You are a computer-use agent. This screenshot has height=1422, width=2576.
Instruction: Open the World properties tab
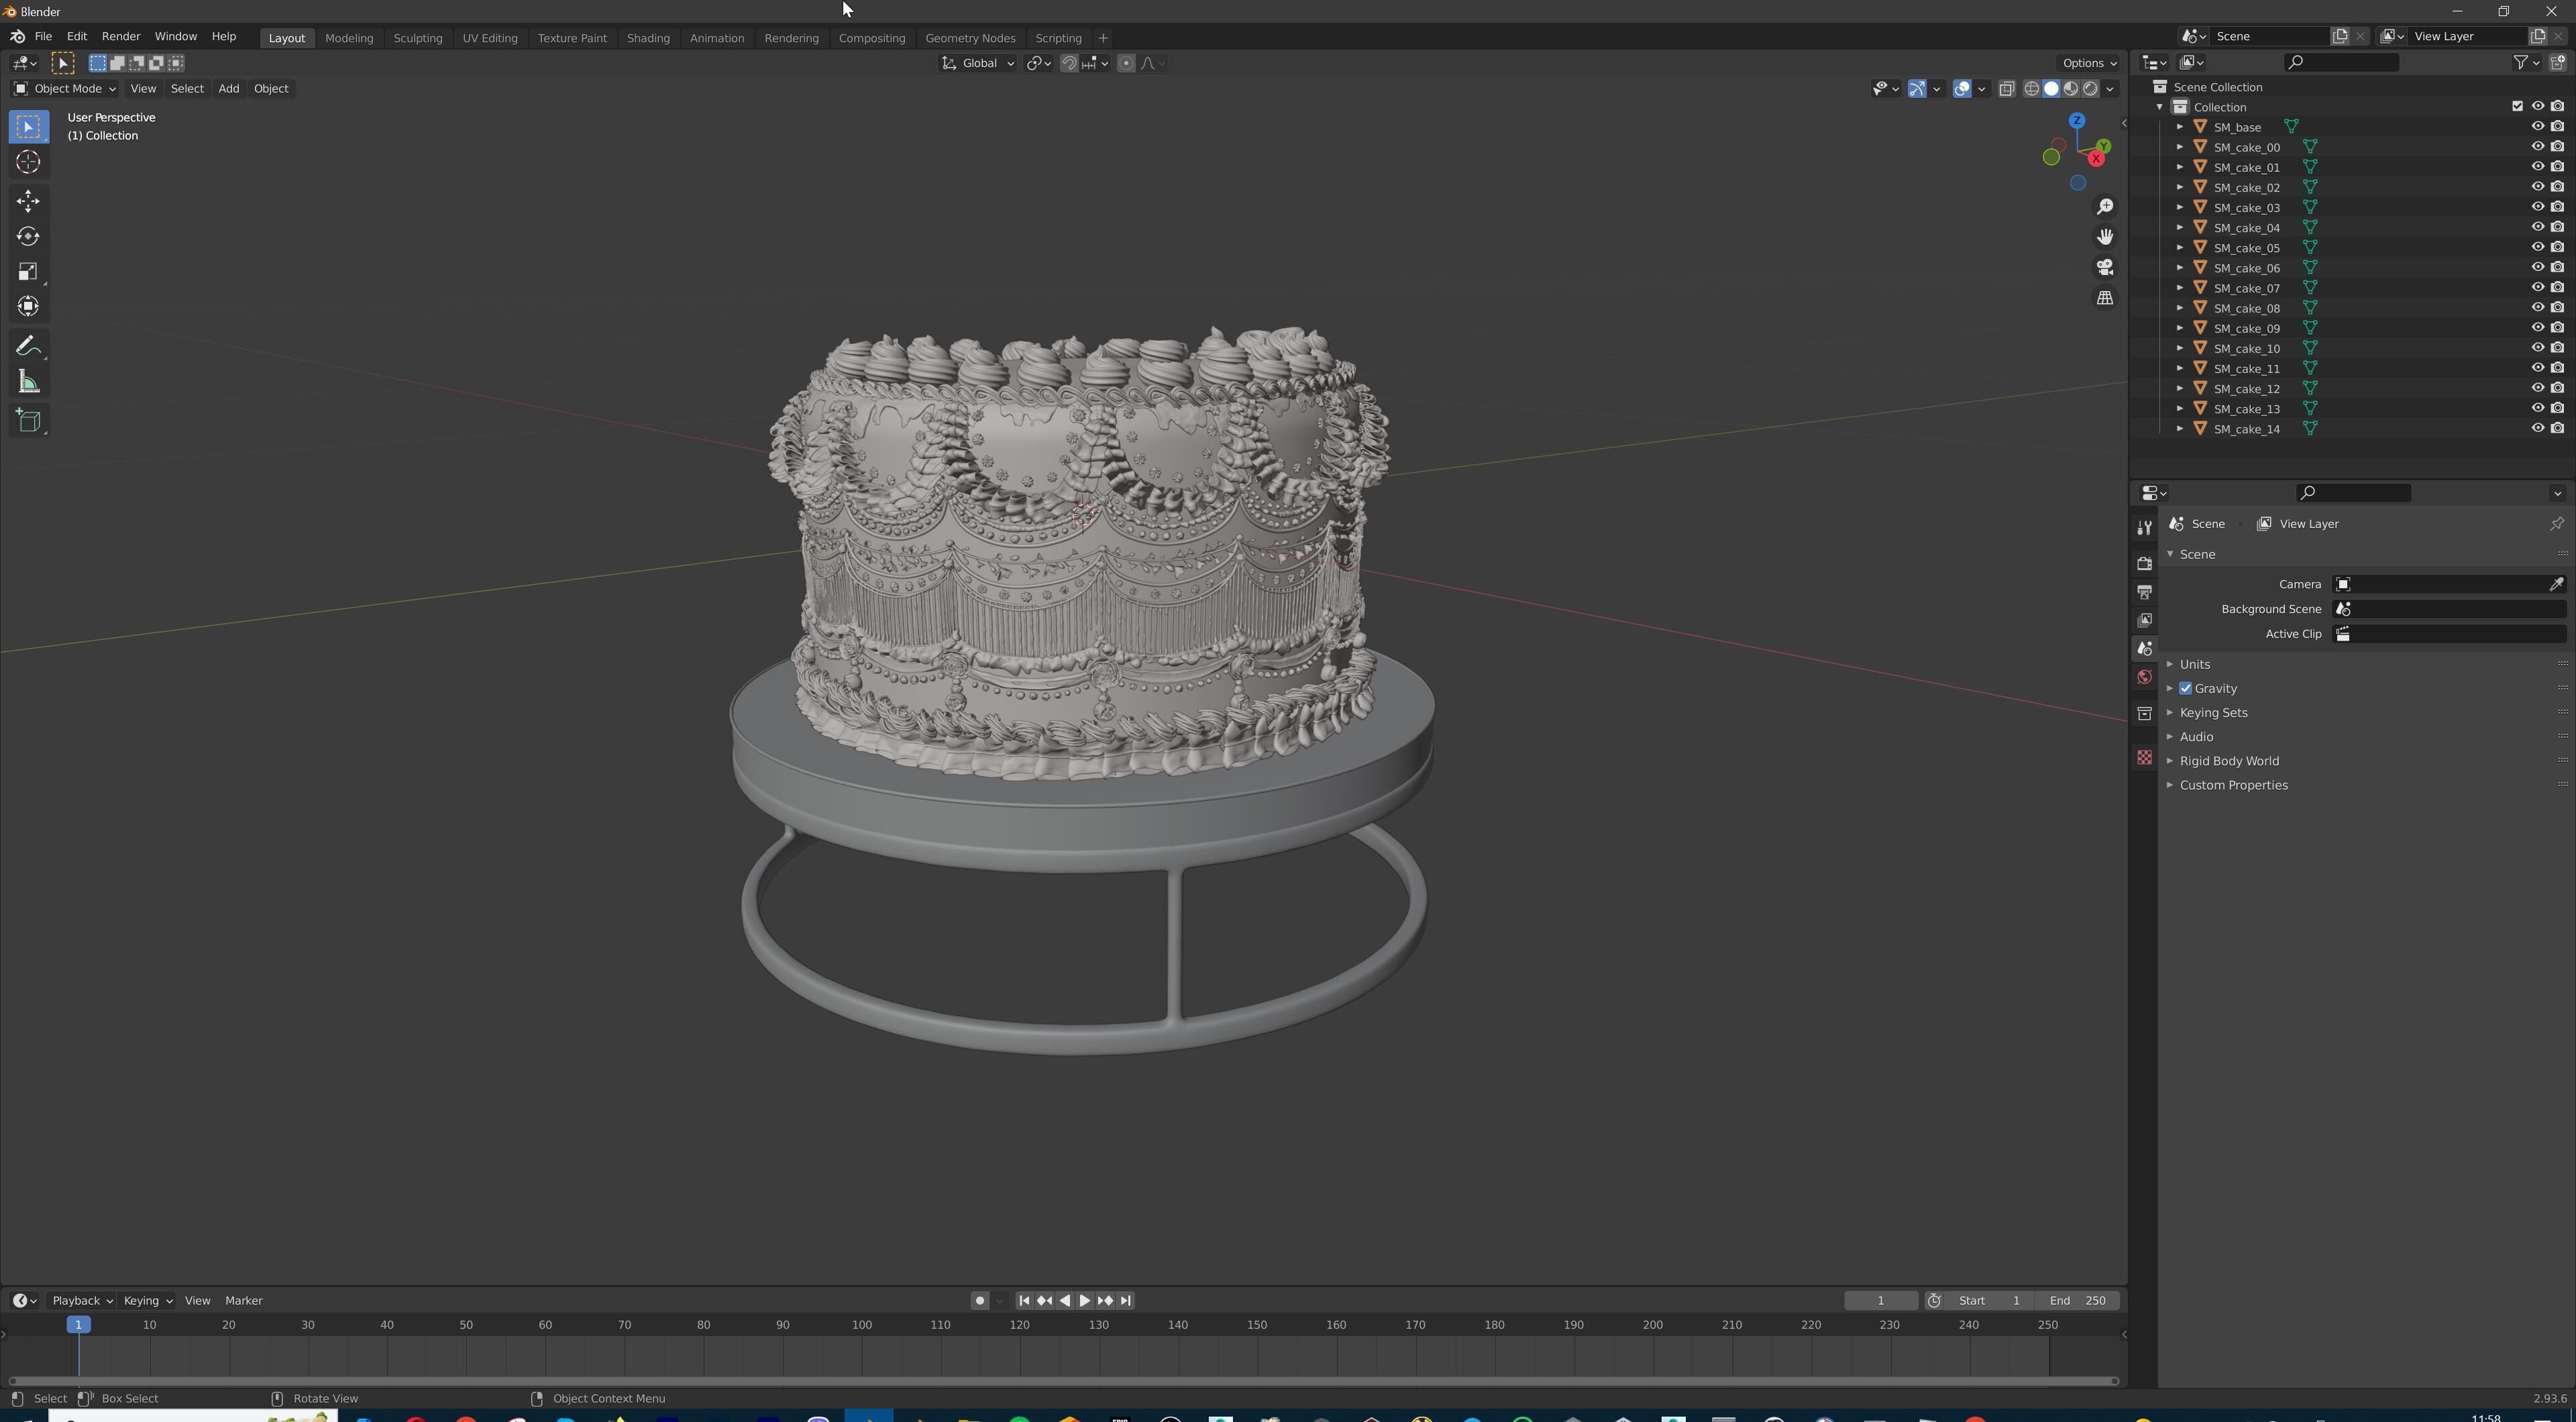tap(2144, 677)
